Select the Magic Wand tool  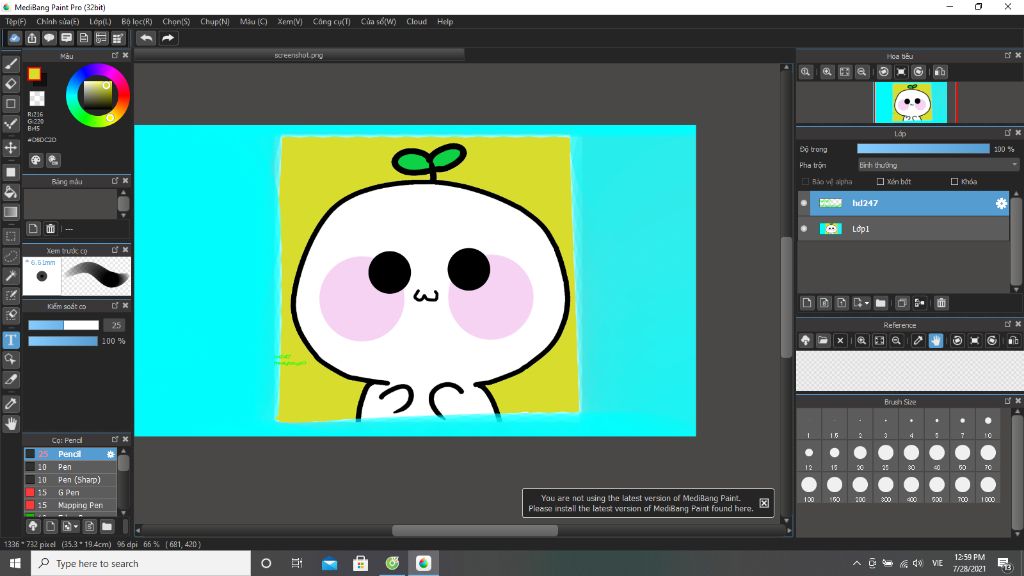click(x=11, y=275)
